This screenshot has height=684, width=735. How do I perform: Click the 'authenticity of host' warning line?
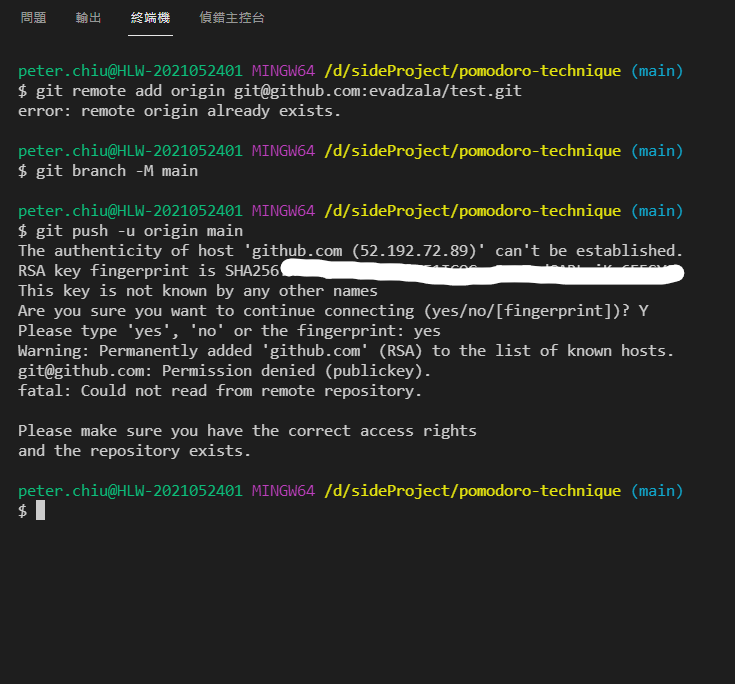[350, 250]
